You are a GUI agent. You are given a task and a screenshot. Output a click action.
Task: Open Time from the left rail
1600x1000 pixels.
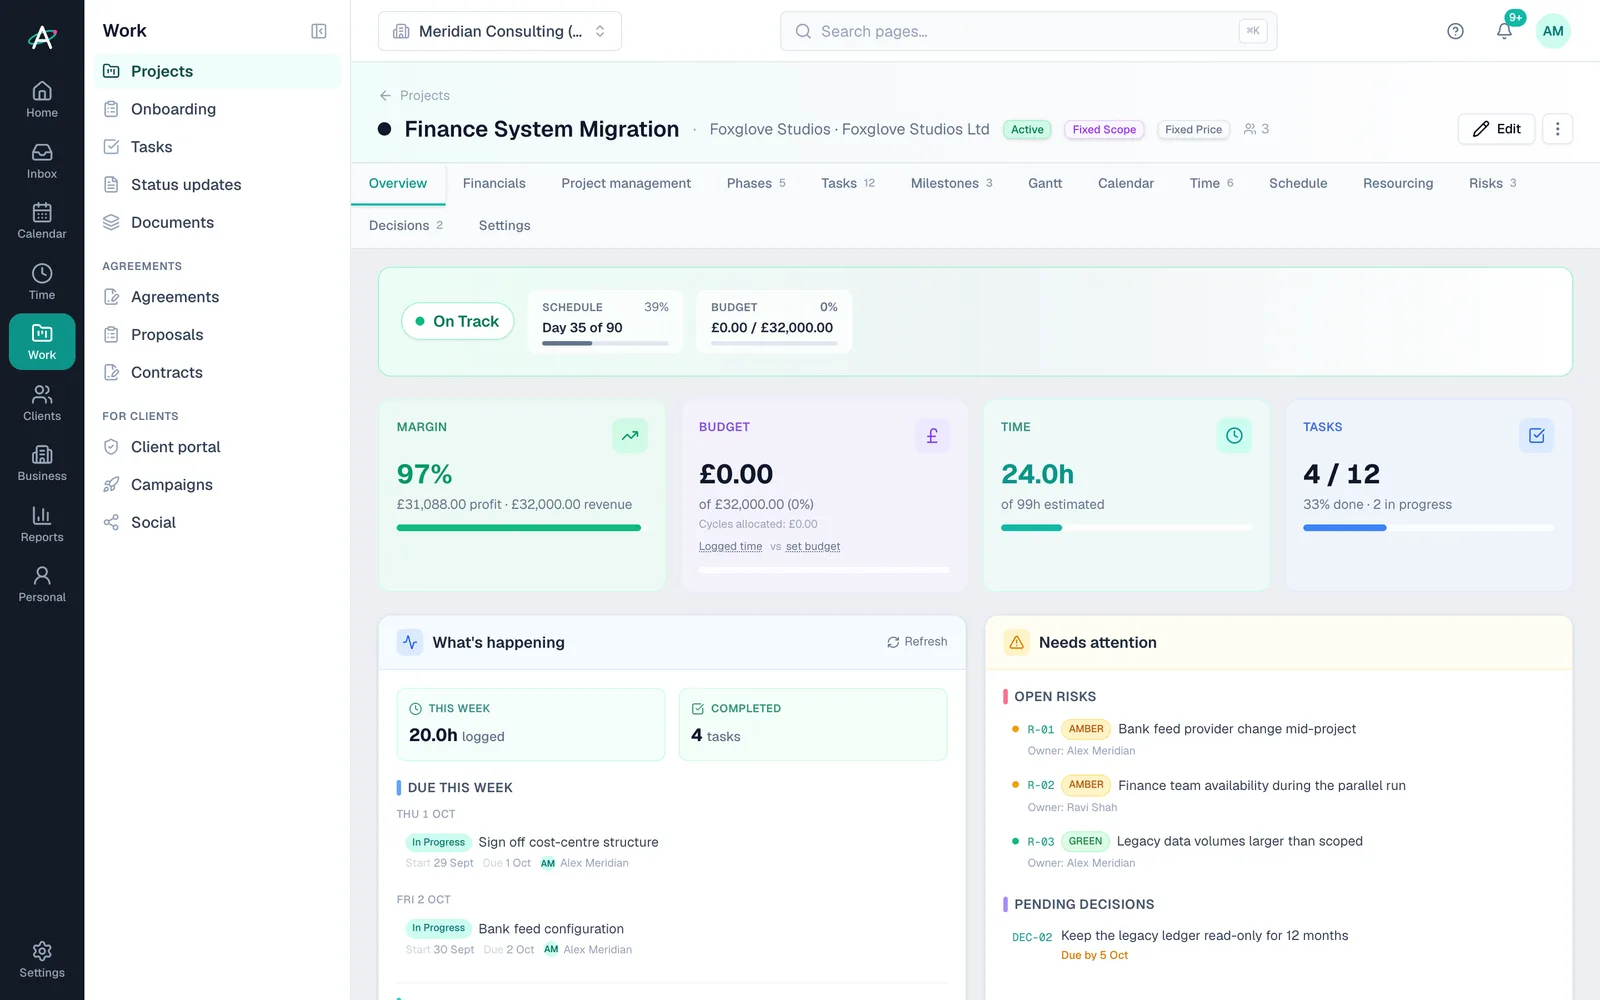42,282
